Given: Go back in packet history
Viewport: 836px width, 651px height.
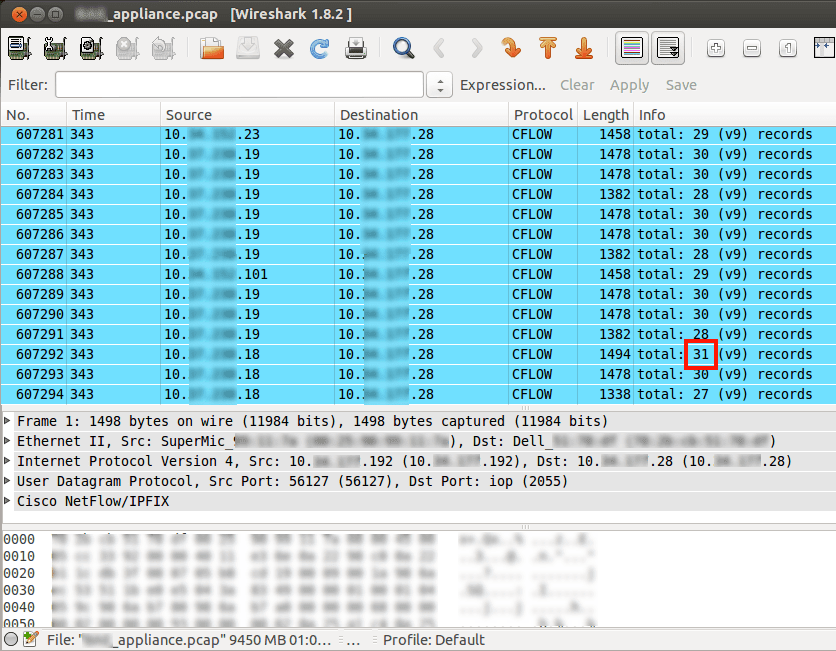Looking at the screenshot, I should tap(439, 48).
